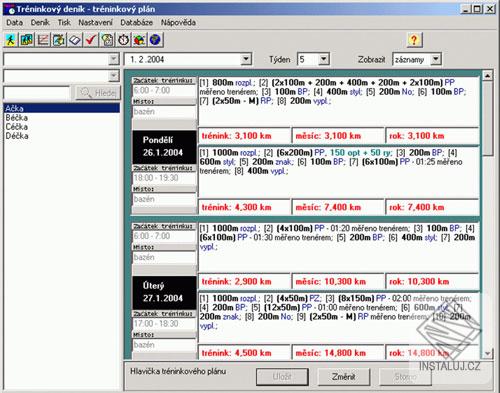This screenshot has width=500, height=393.
Task: Click the 'trénink: 2,900 km' cell
Action: pyautogui.click(x=245, y=282)
